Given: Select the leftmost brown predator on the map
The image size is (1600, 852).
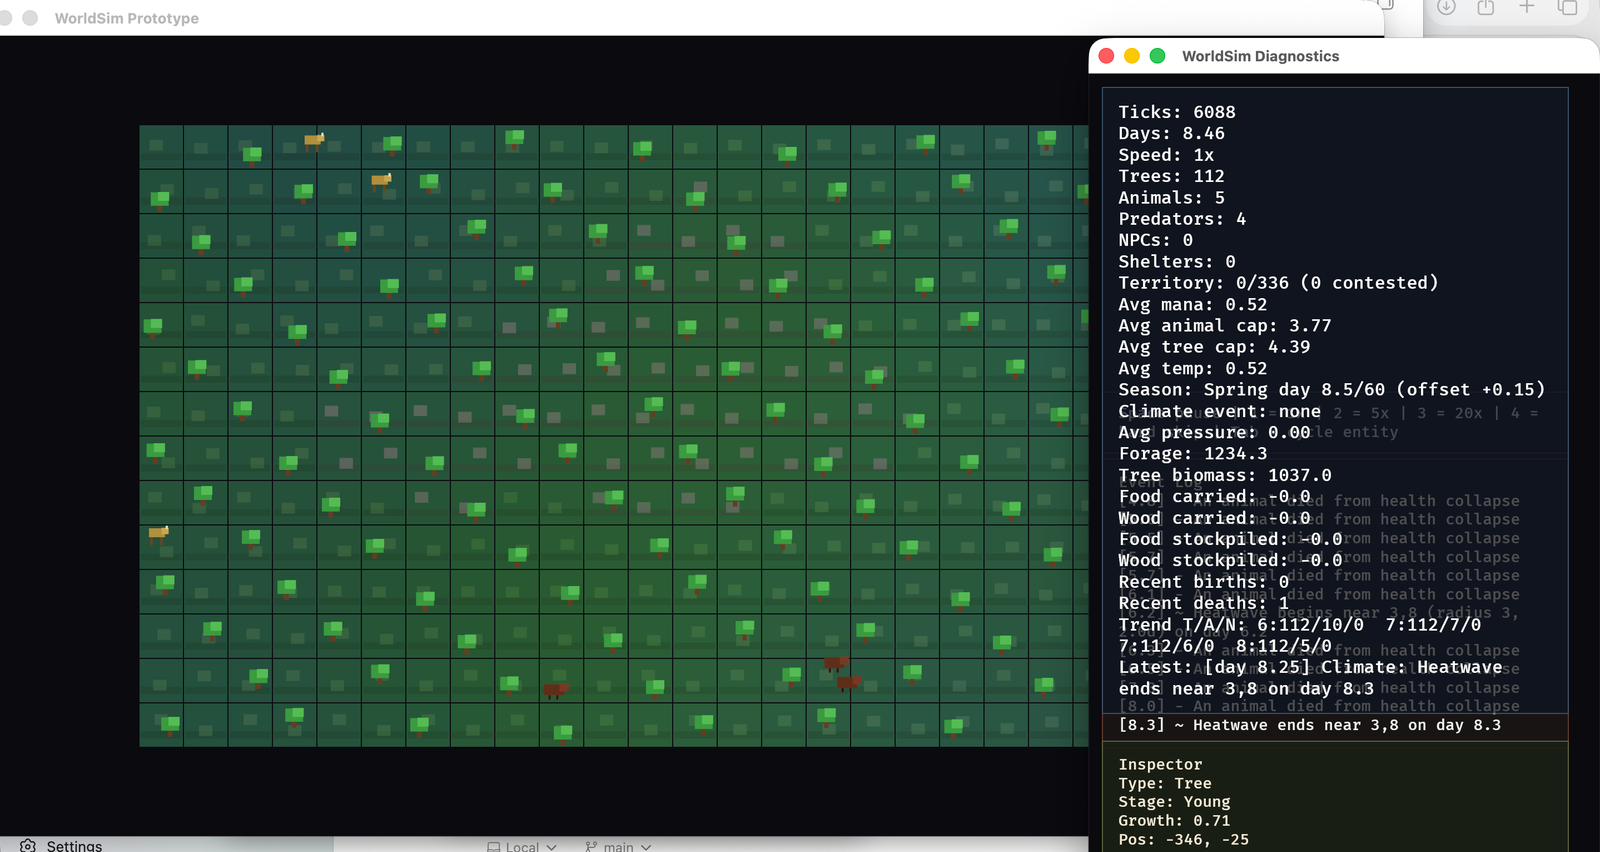Looking at the screenshot, I should pyautogui.click(x=555, y=690).
